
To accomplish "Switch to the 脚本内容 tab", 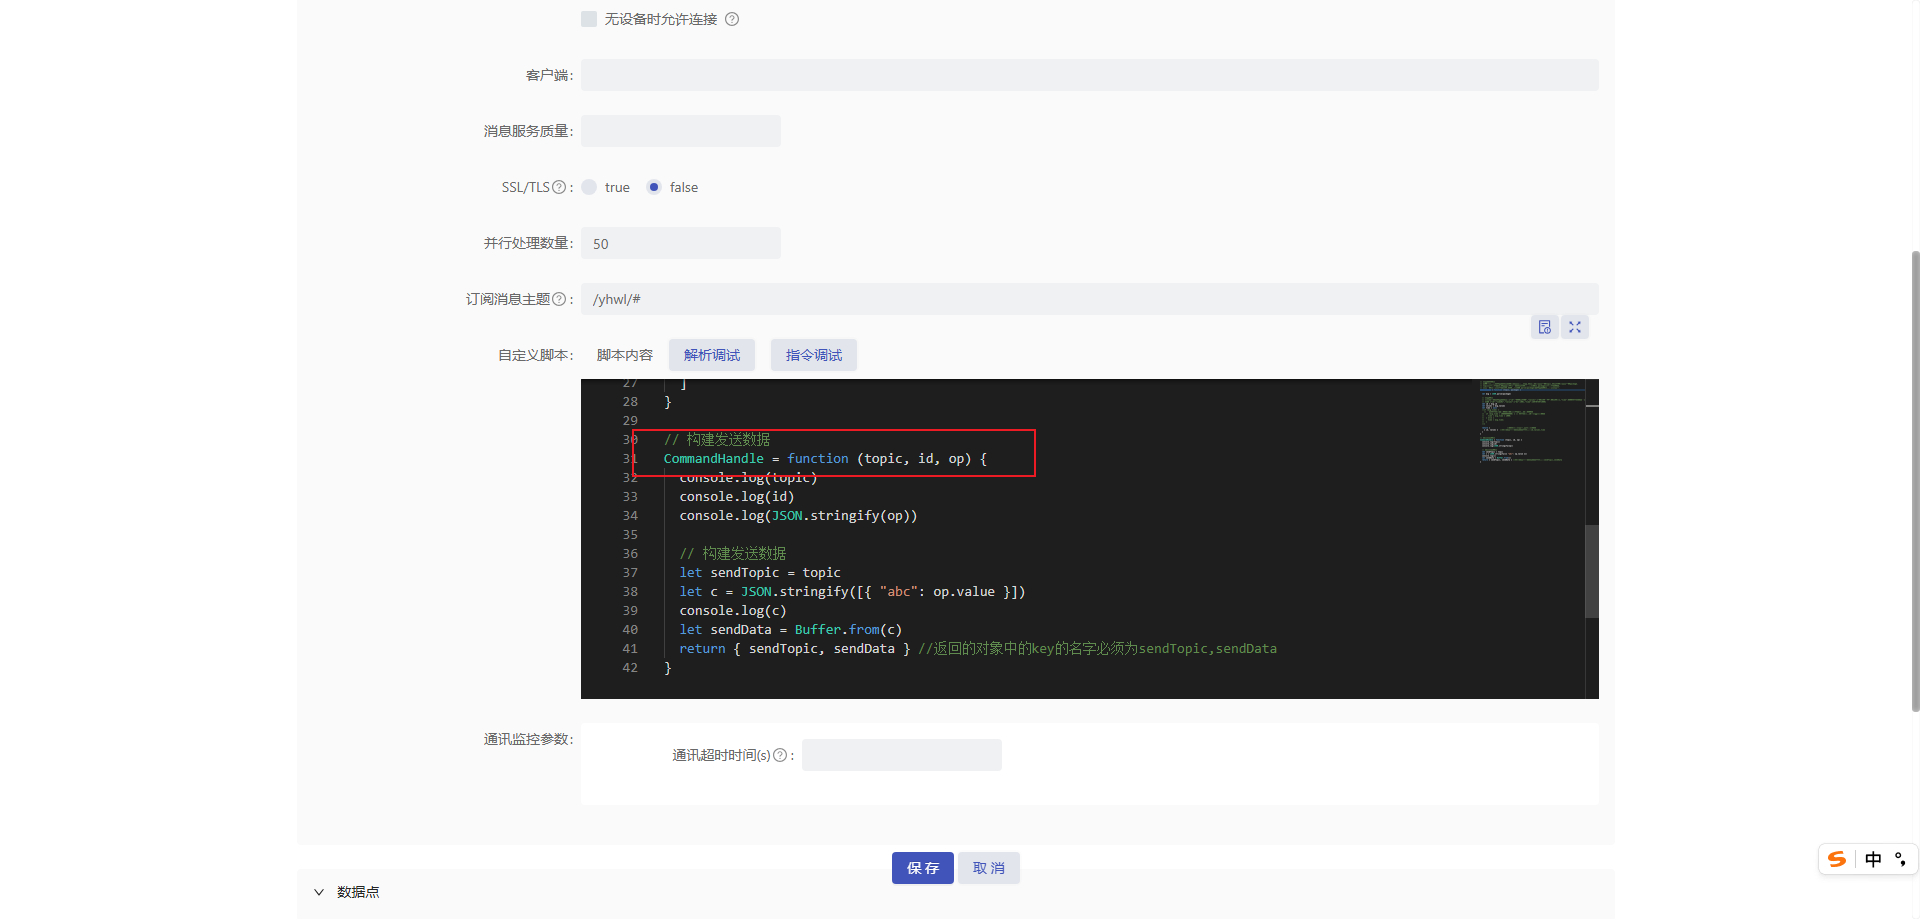I will (625, 355).
